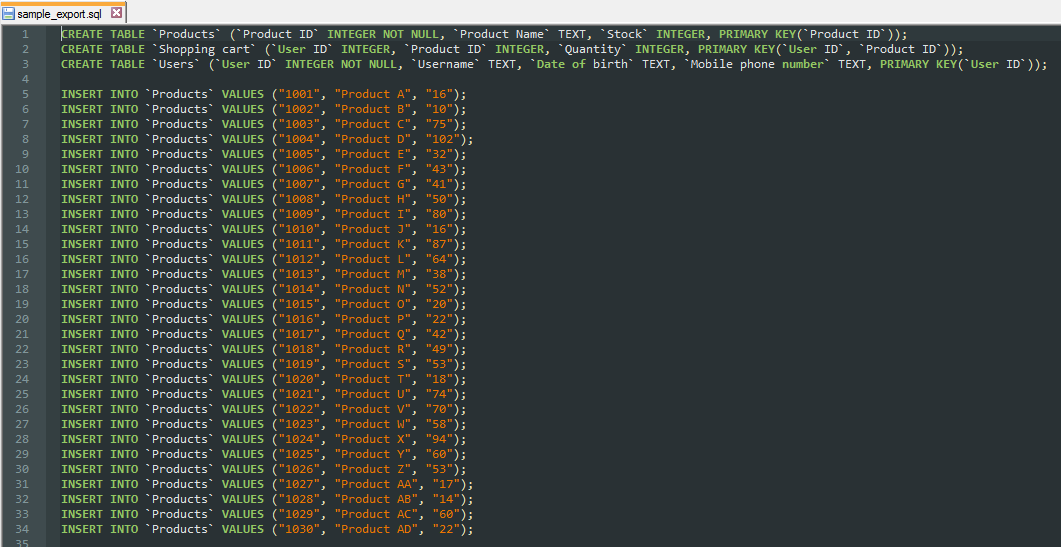Click the "Product AD" string value
Screen dimensions: 1061x547
point(376,529)
